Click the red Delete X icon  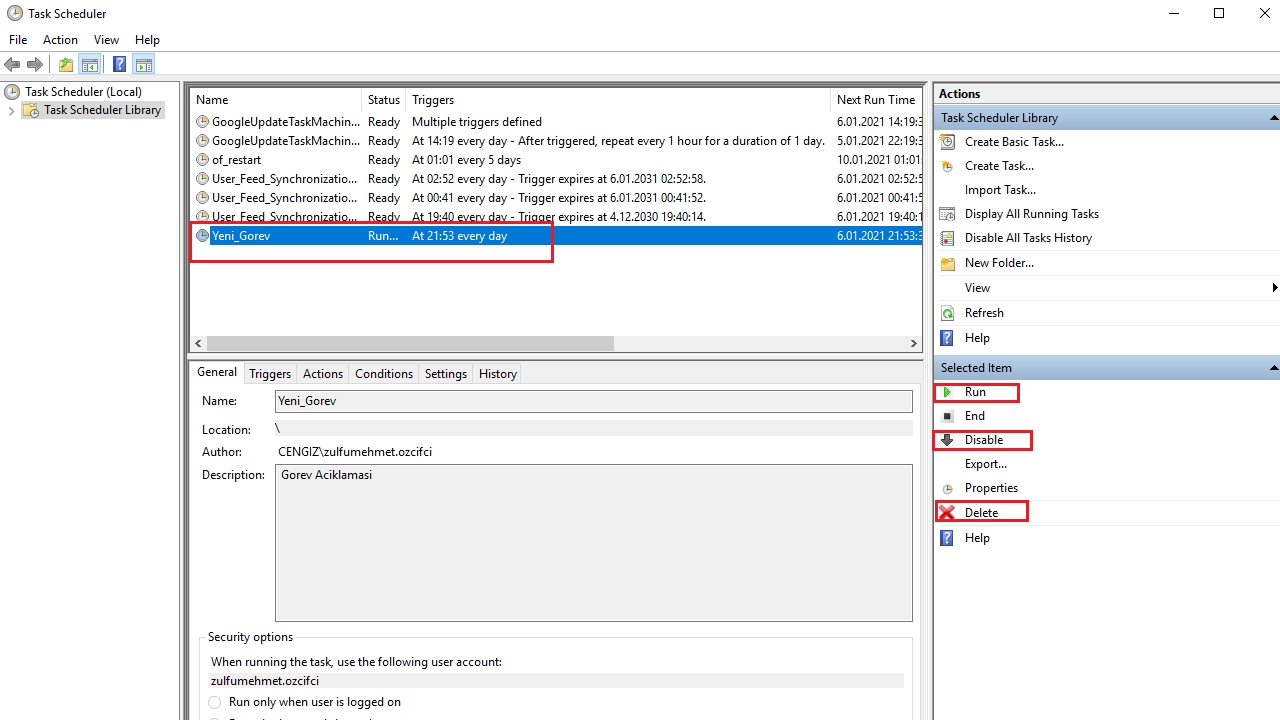pos(947,512)
